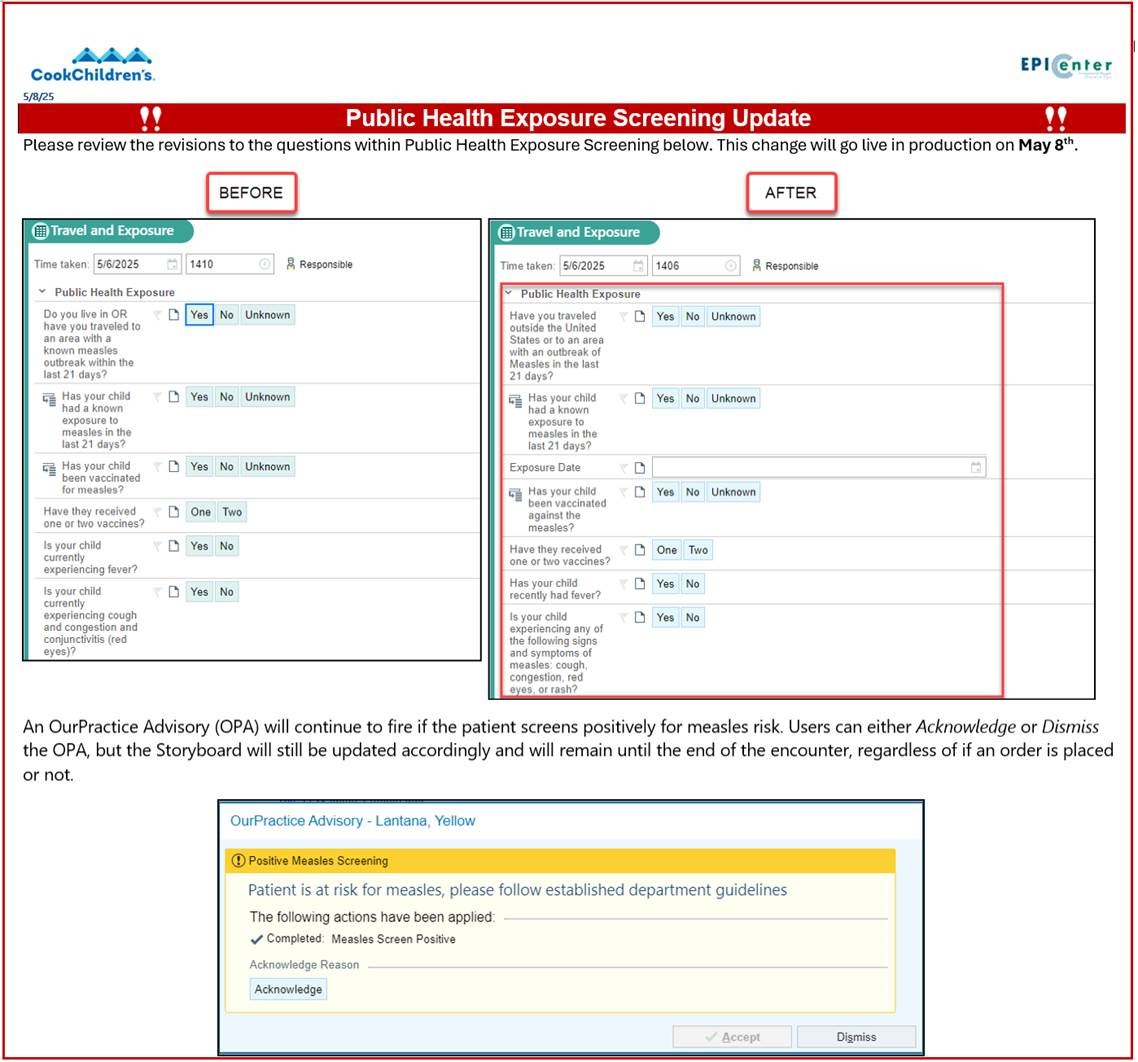Click Travel and Exposure grid icon in AFTER panel
This screenshot has width=1138, height=1062.
click(x=507, y=233)
